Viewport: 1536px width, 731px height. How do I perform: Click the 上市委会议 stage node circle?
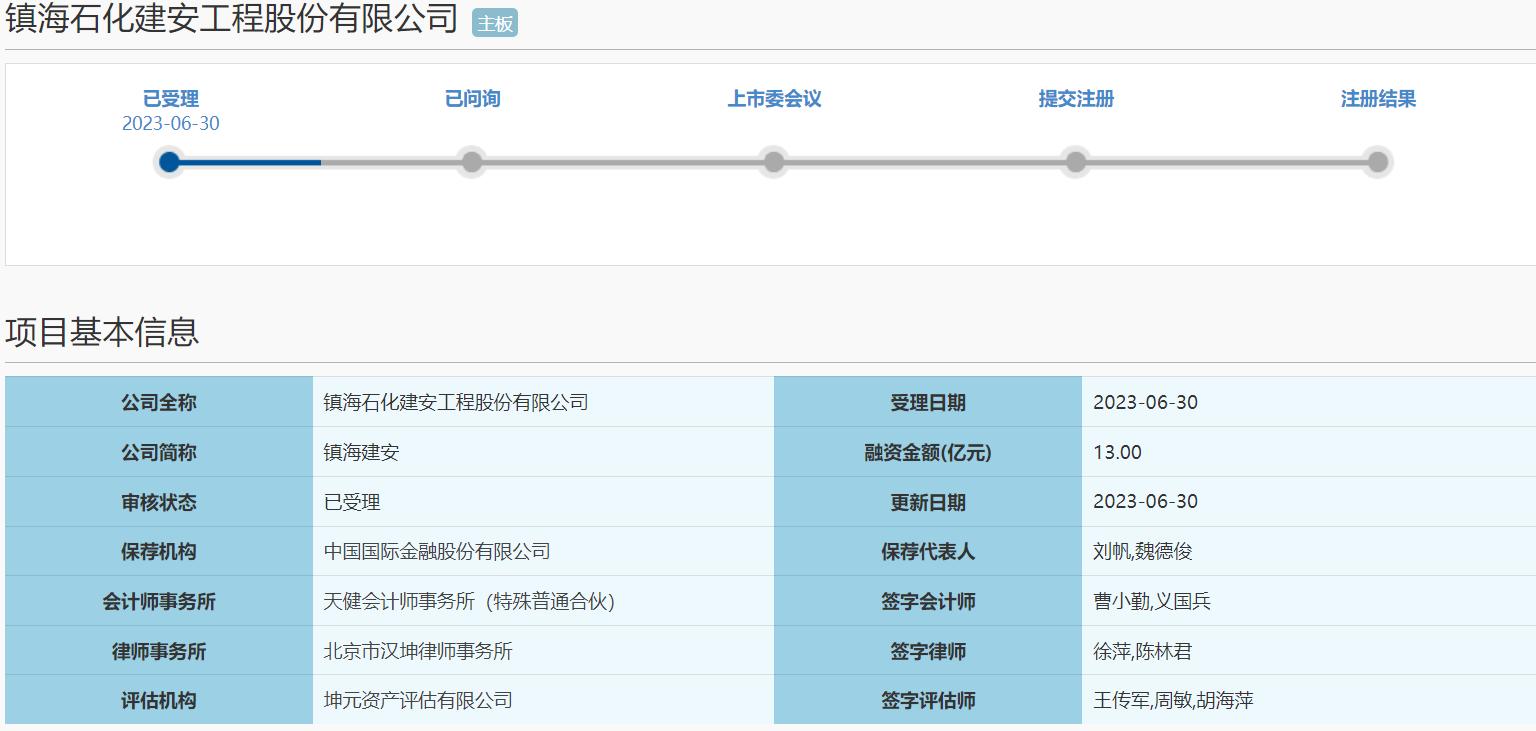[773, 162]
